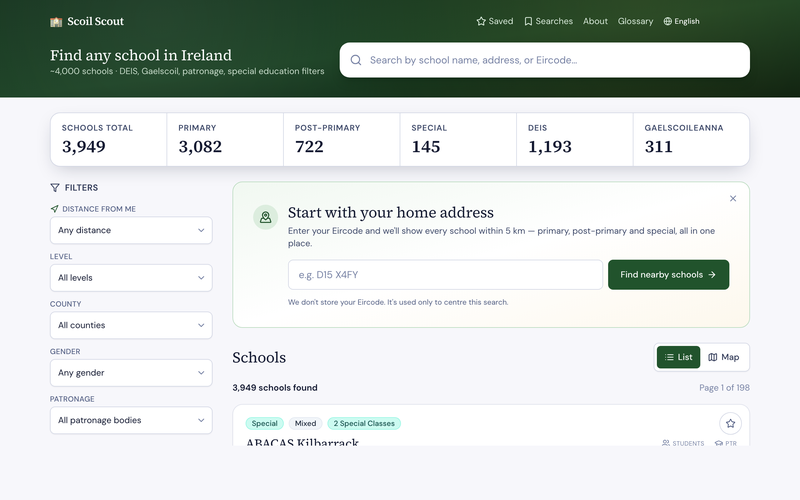Save ABACAS Kilbarrack with star button
800x500 pixels.
click(730, 423)
